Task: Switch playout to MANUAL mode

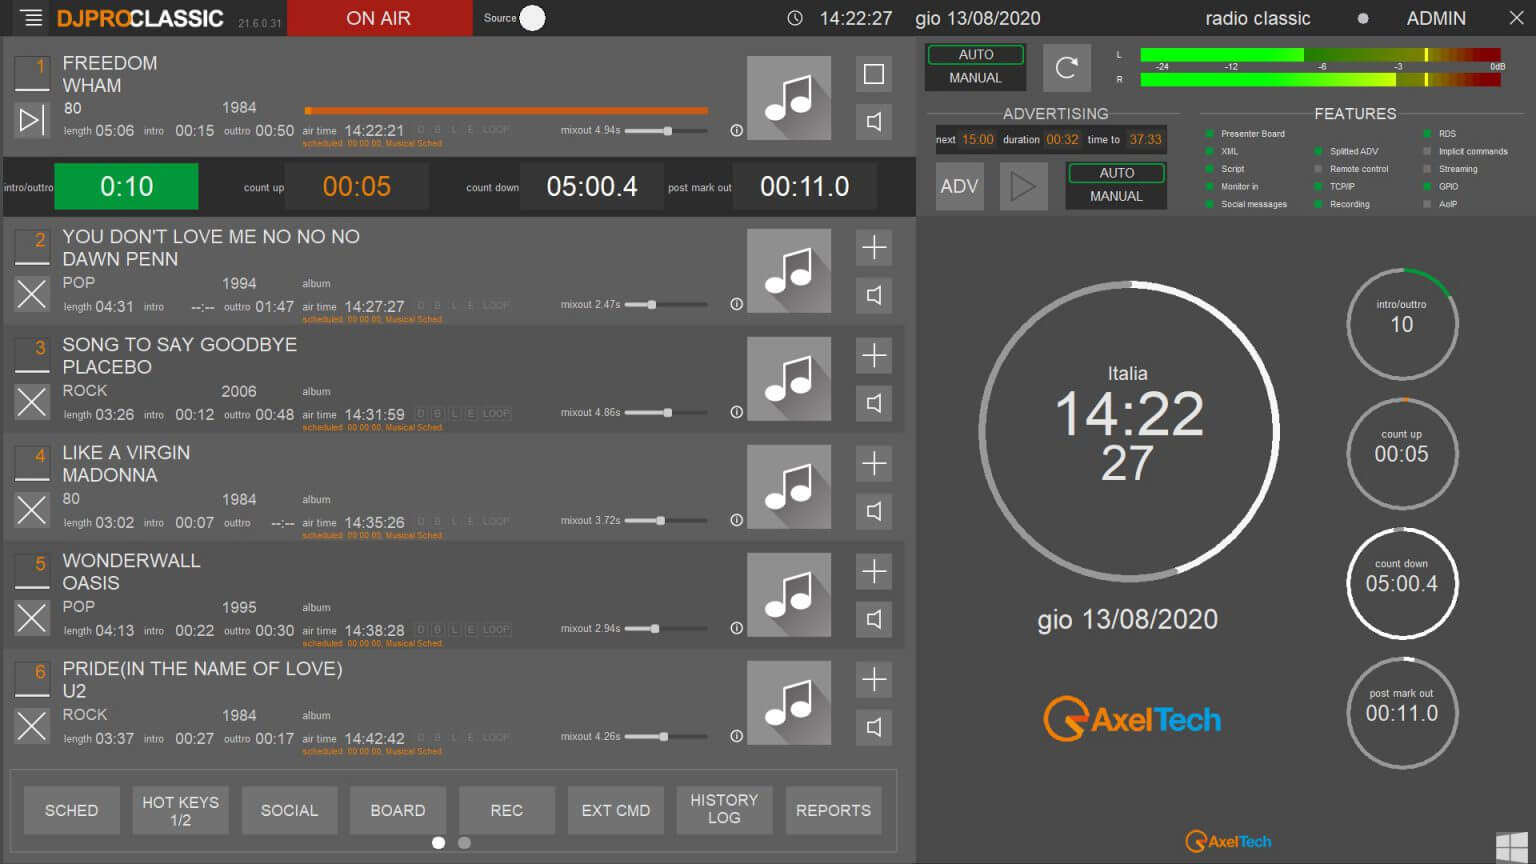Action: click(975, 79)
